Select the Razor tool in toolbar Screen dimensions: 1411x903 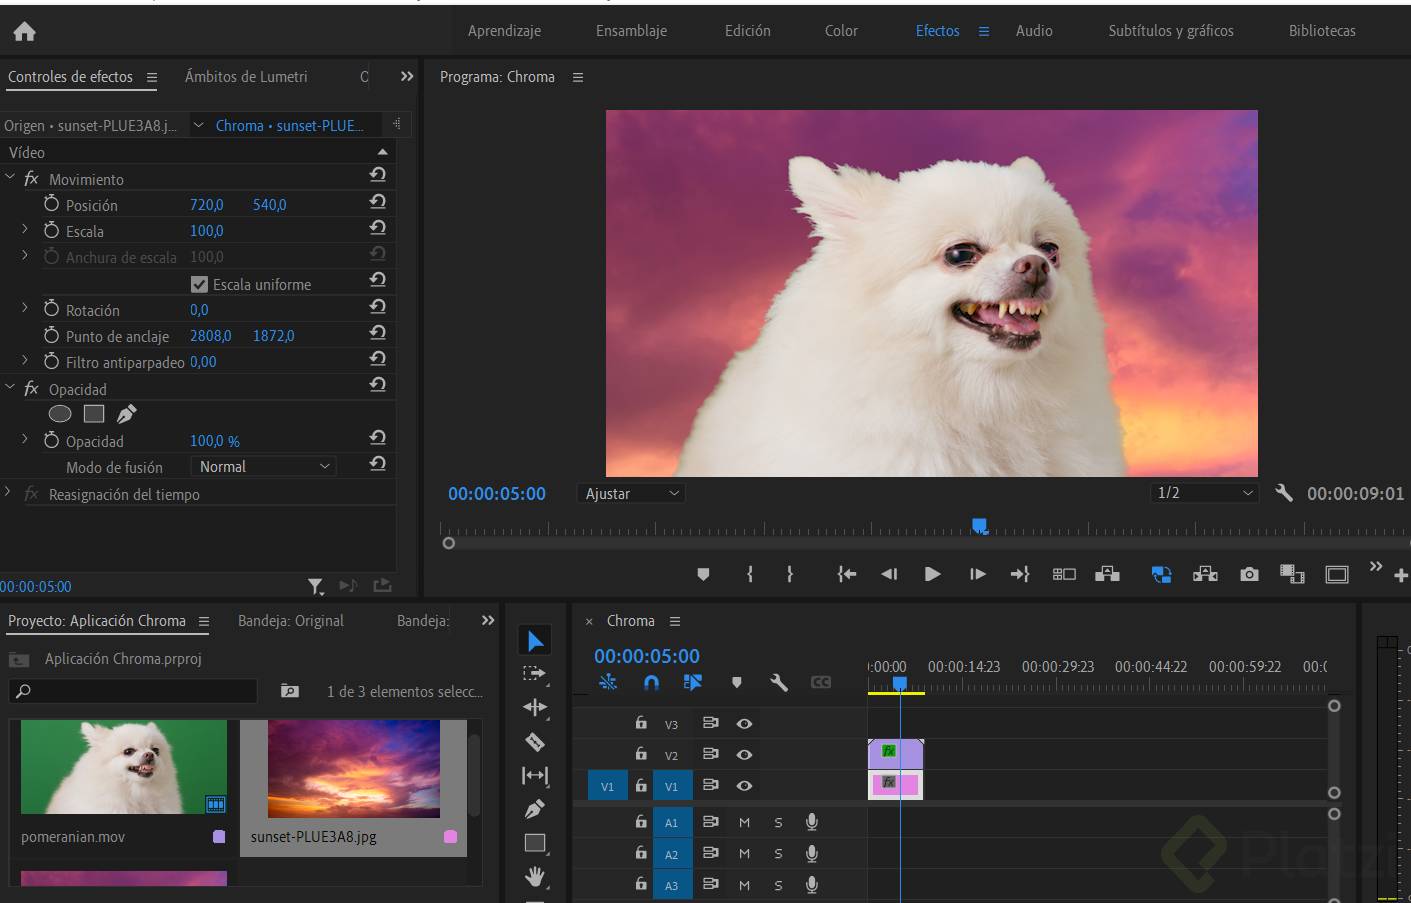click(x=535, y=742)
